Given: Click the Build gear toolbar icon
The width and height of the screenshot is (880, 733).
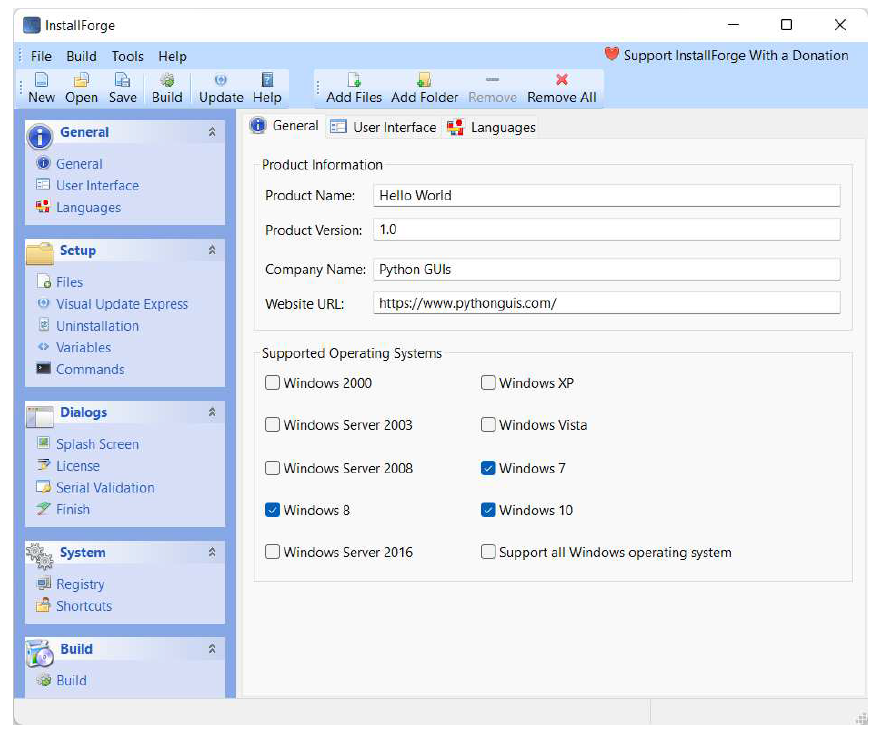Looking at the screenshot, I should click(x=167, y=81).
